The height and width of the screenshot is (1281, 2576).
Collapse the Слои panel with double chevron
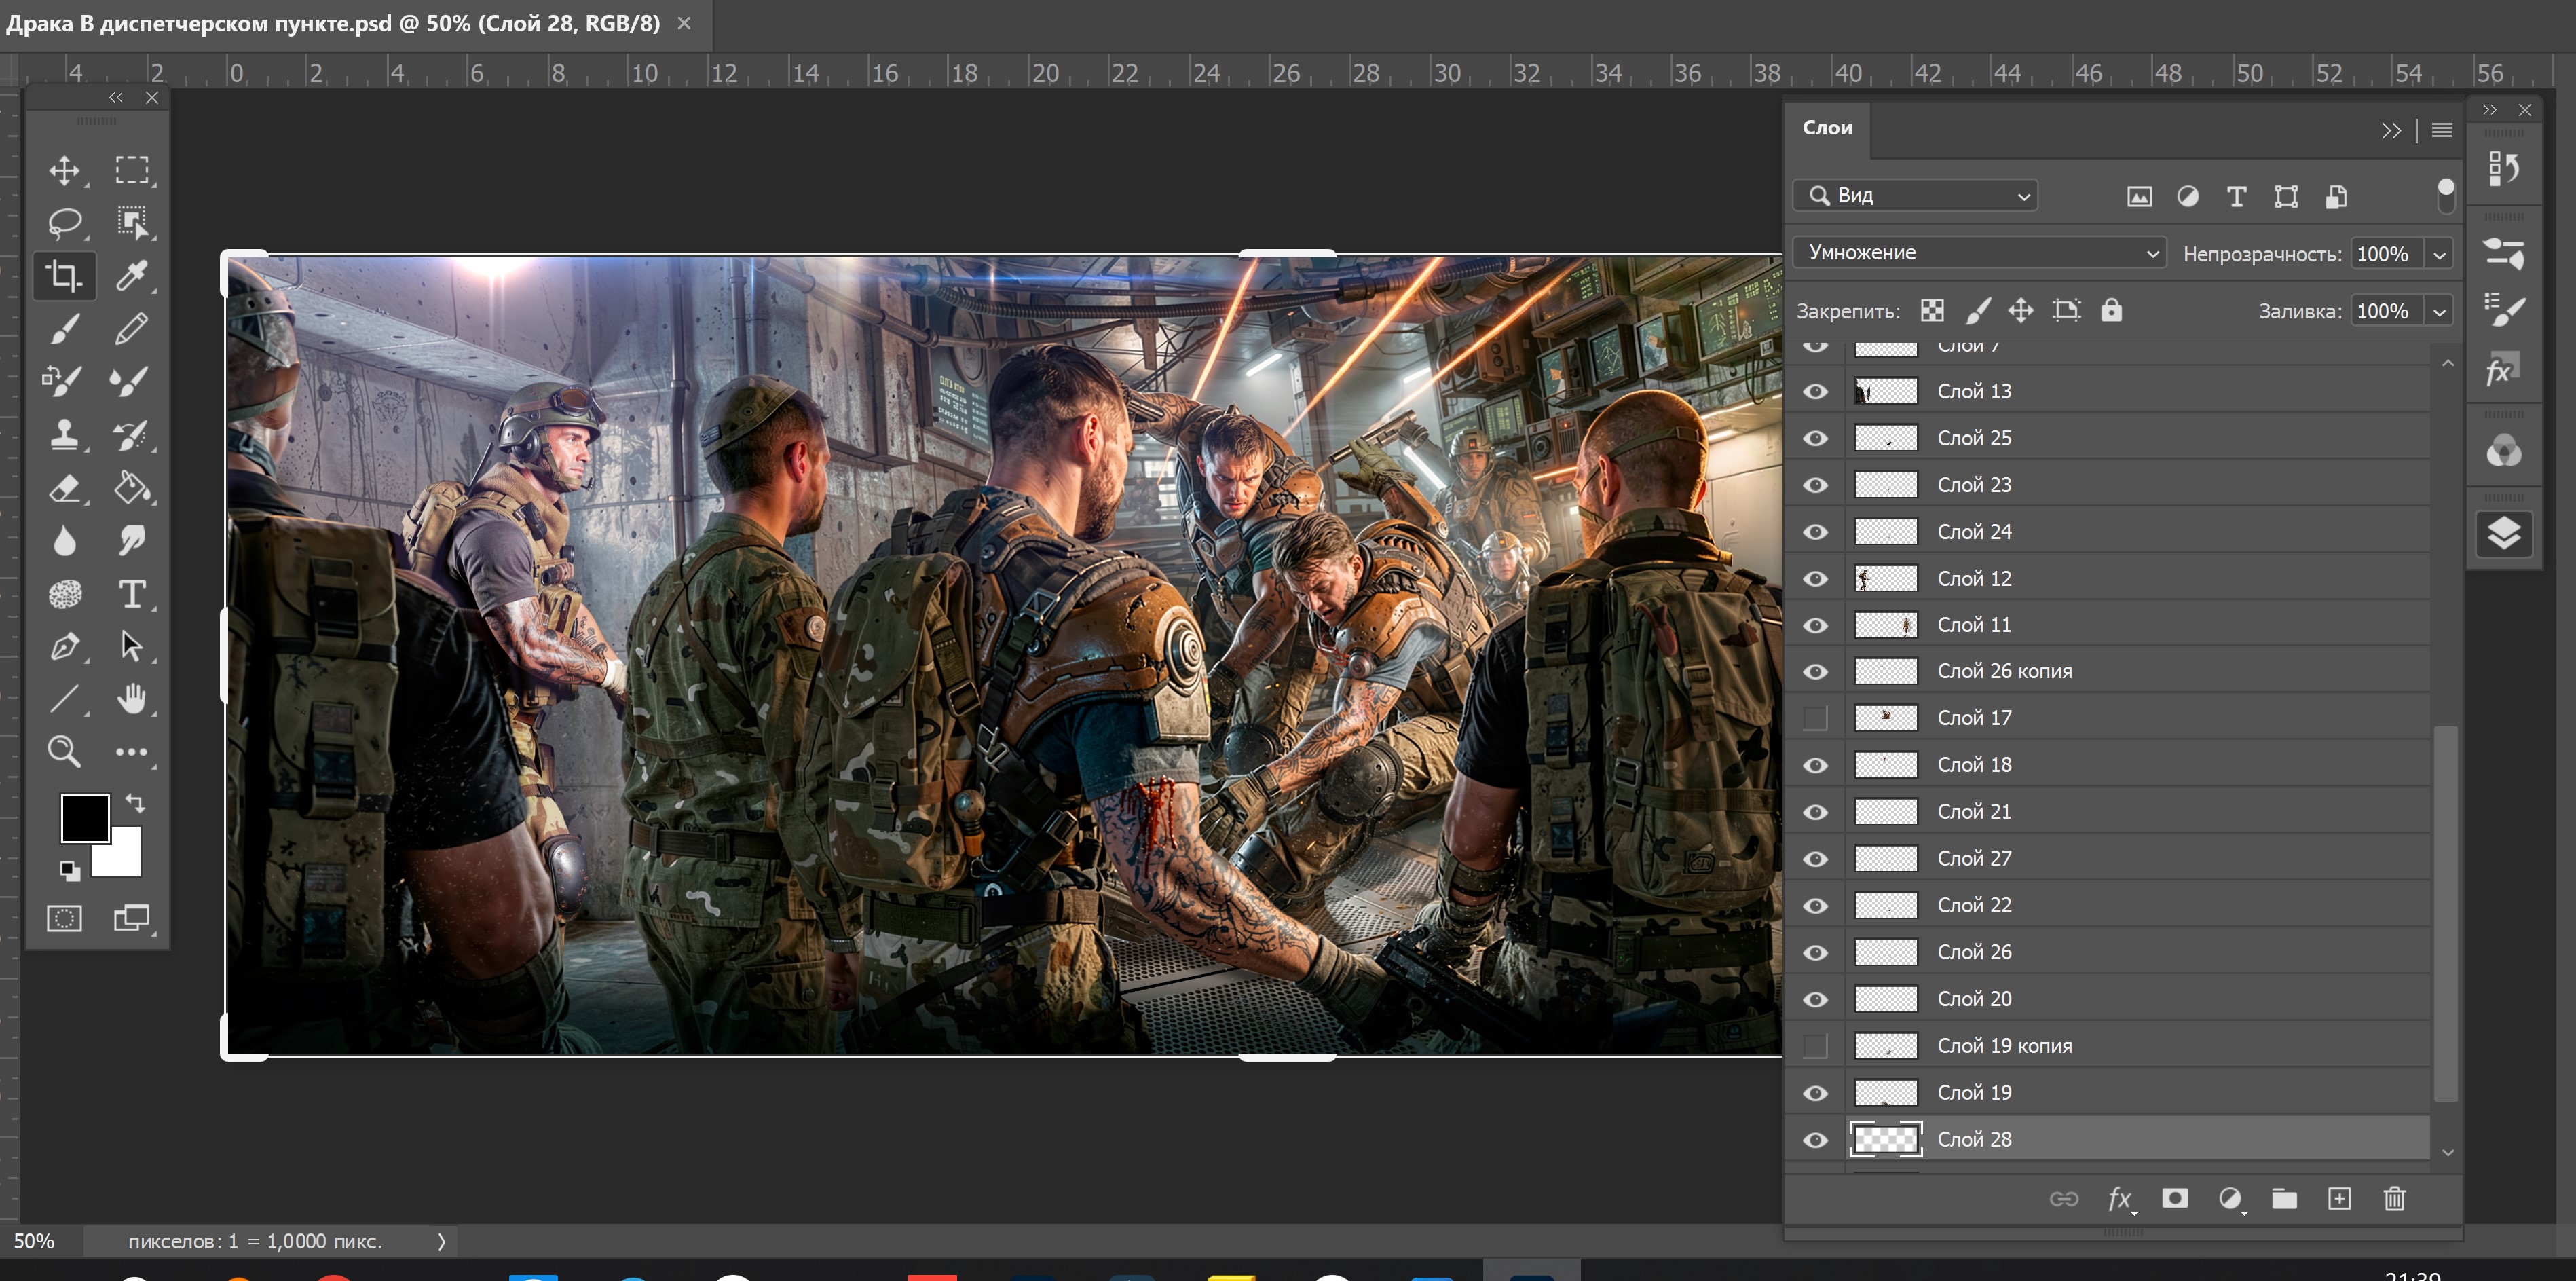pyautogui.click(x=2391, y=131)
